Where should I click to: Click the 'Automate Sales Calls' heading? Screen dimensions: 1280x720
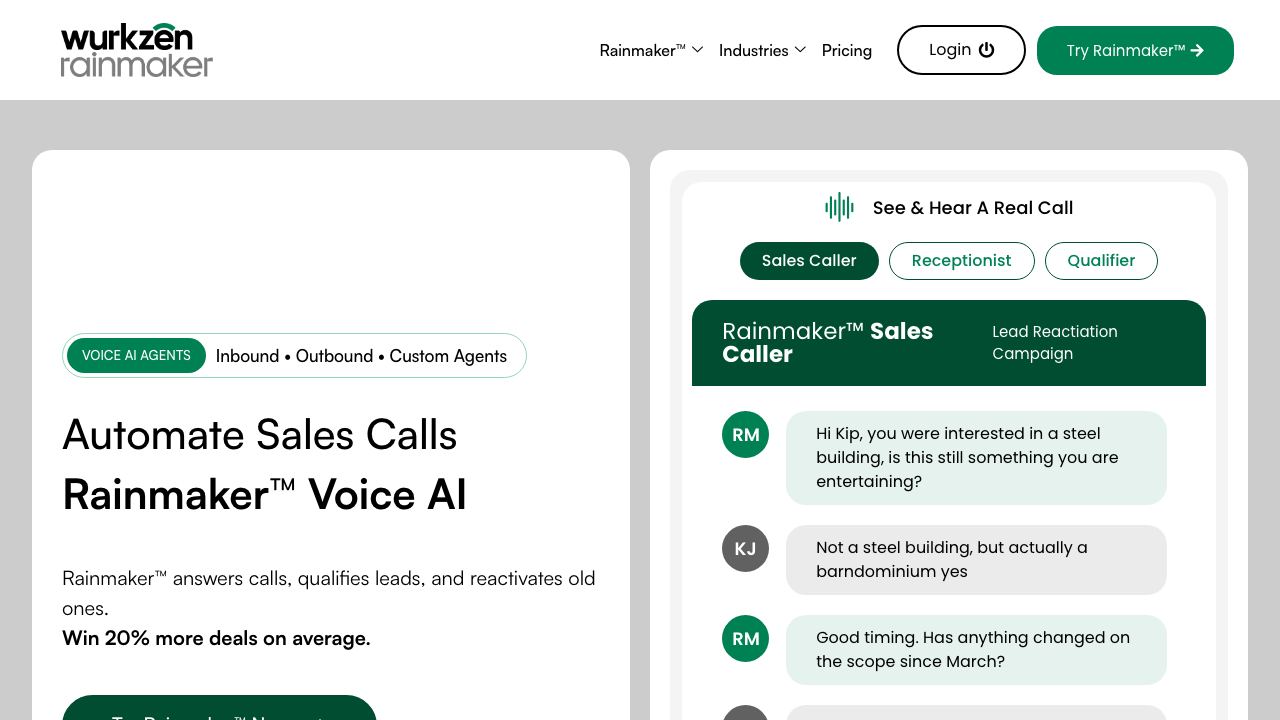click(x=260, y=435)
